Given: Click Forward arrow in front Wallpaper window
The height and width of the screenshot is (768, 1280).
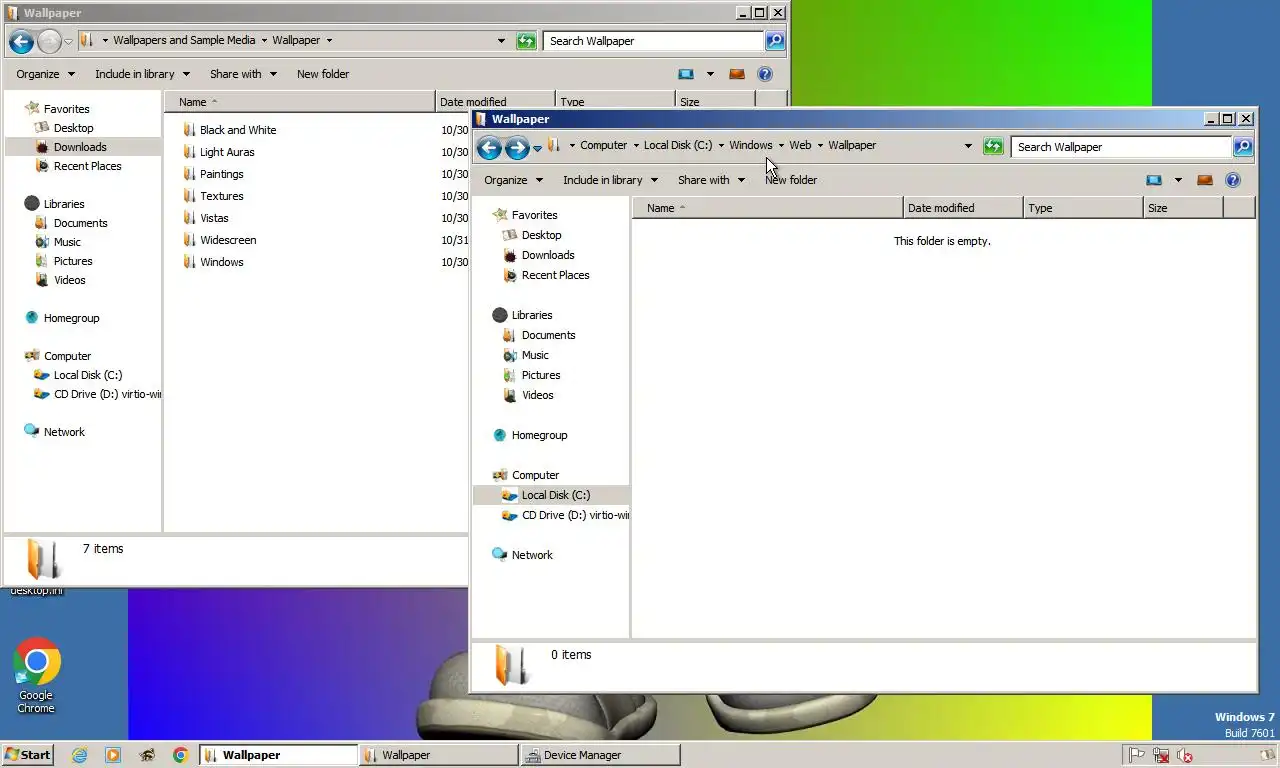Looking at the screenshot, I should (x=517, y=148).
